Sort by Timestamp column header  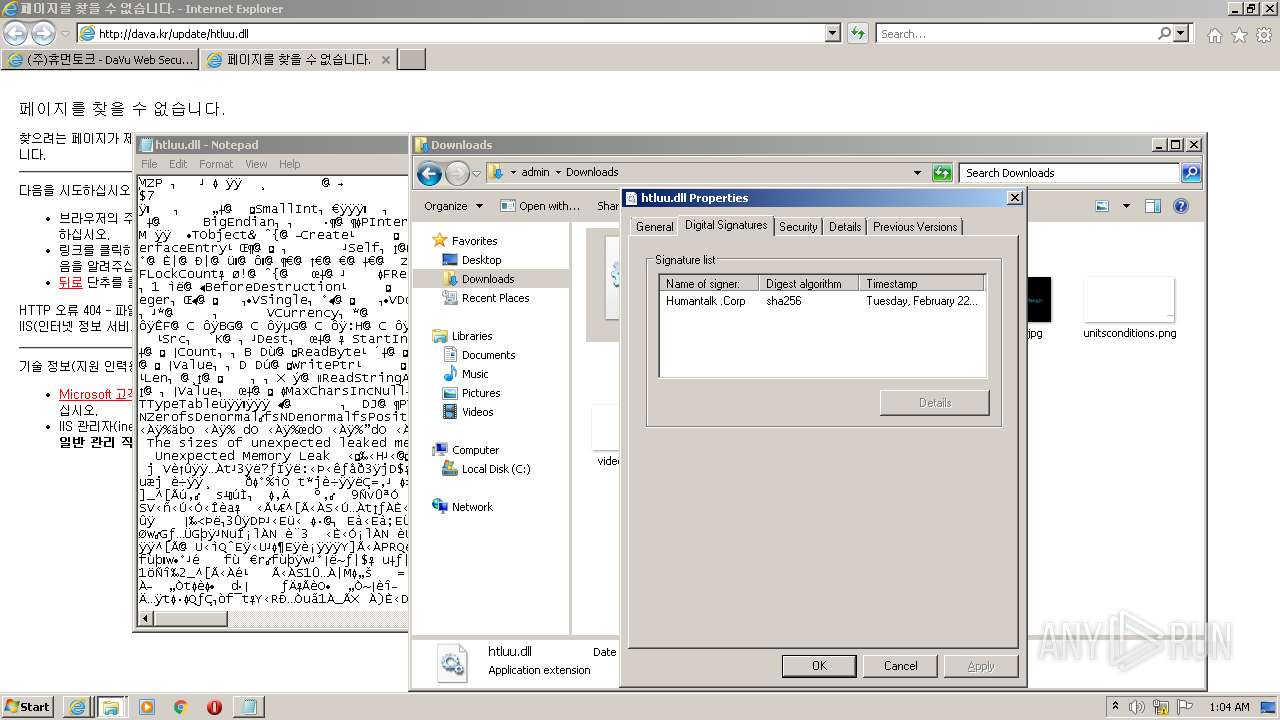pos(921,284)
